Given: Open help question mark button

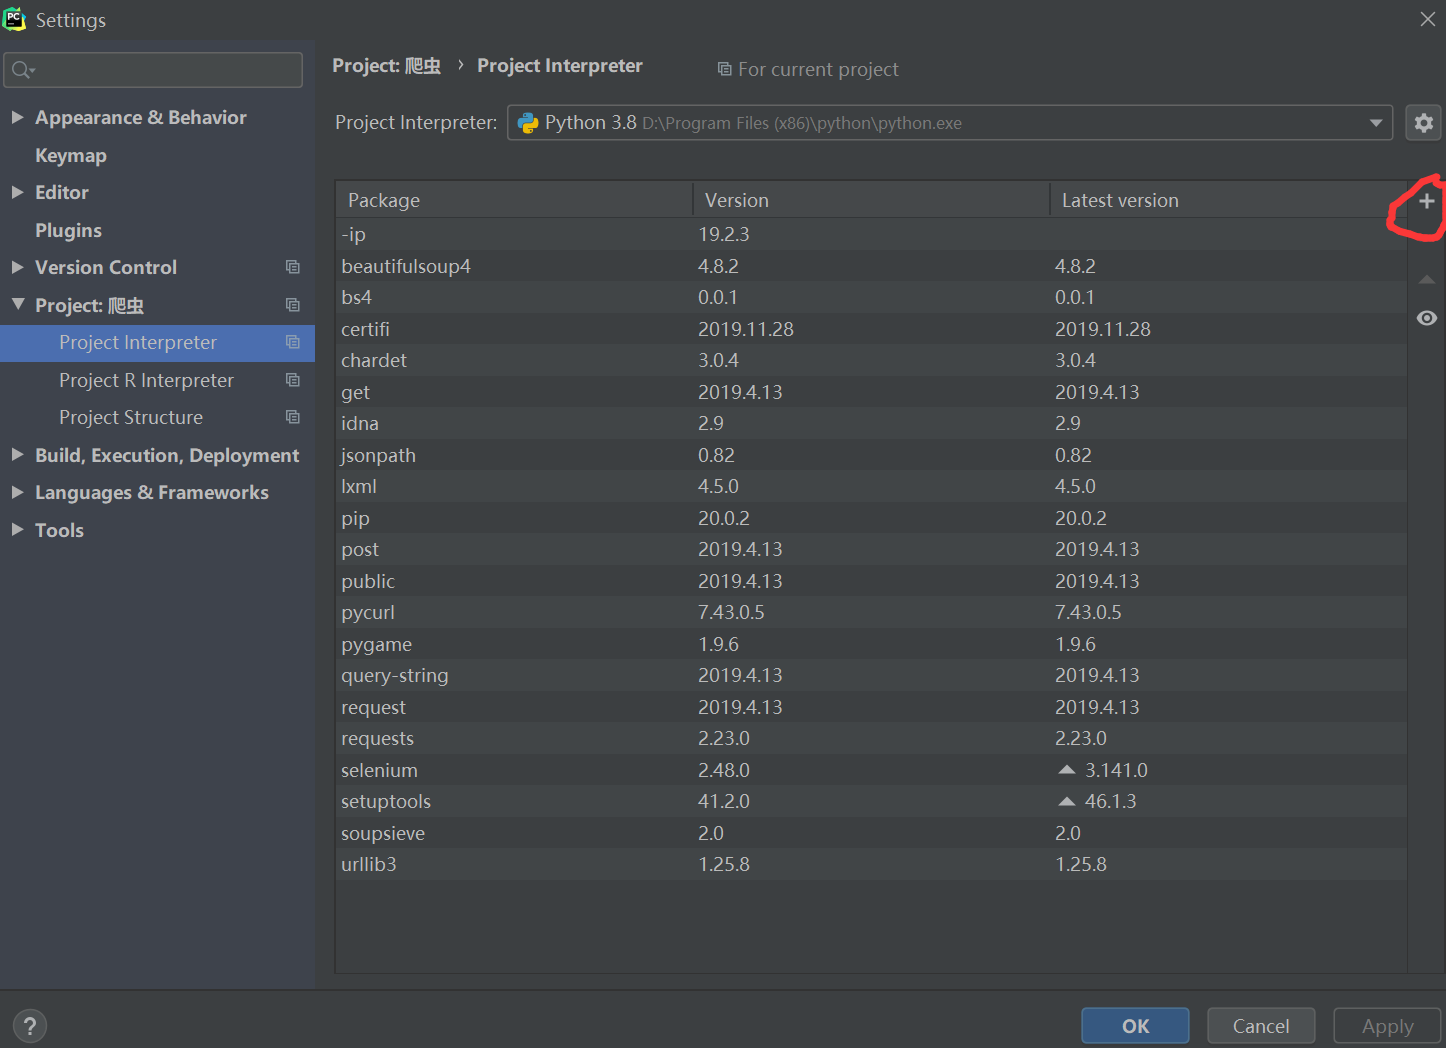Looking at the screenshot, I should click(x=30, y=1026).
